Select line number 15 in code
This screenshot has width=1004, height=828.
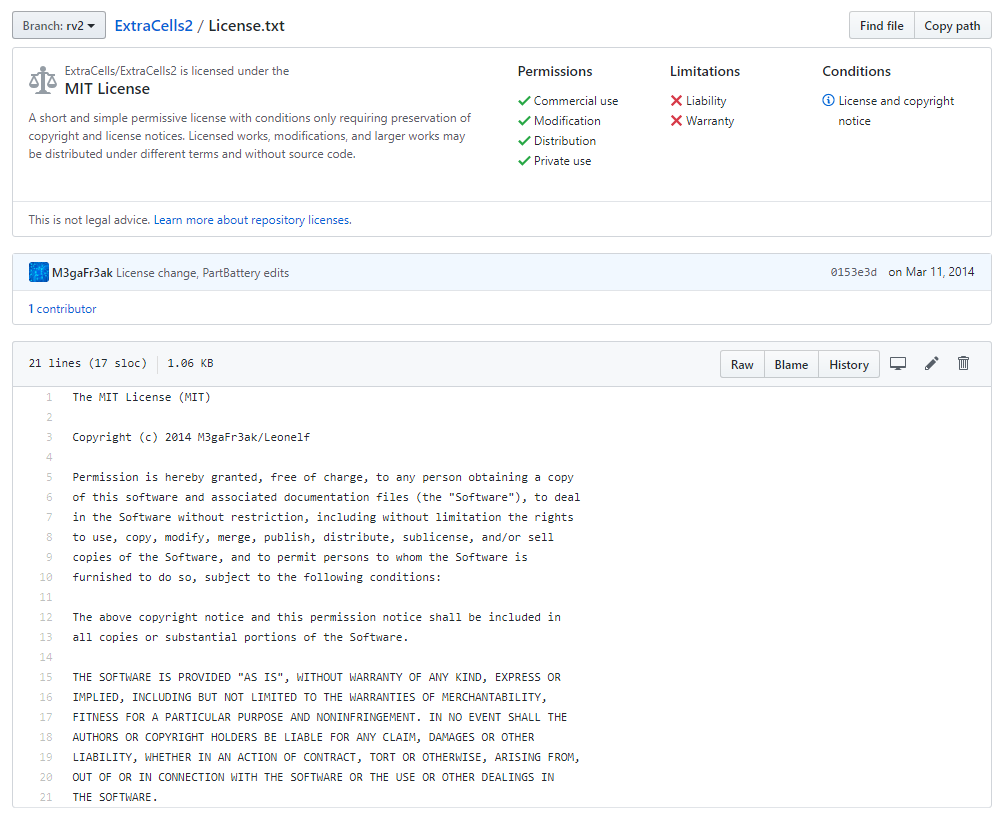[46, 677]
